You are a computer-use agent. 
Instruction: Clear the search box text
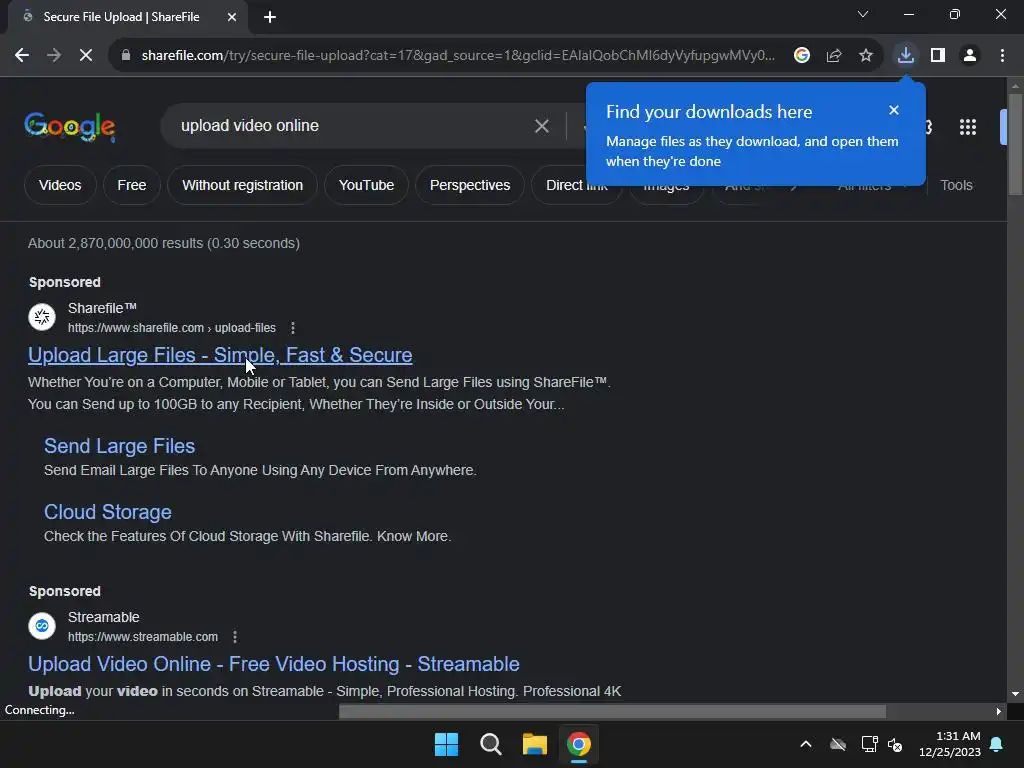tap(541, 126)
